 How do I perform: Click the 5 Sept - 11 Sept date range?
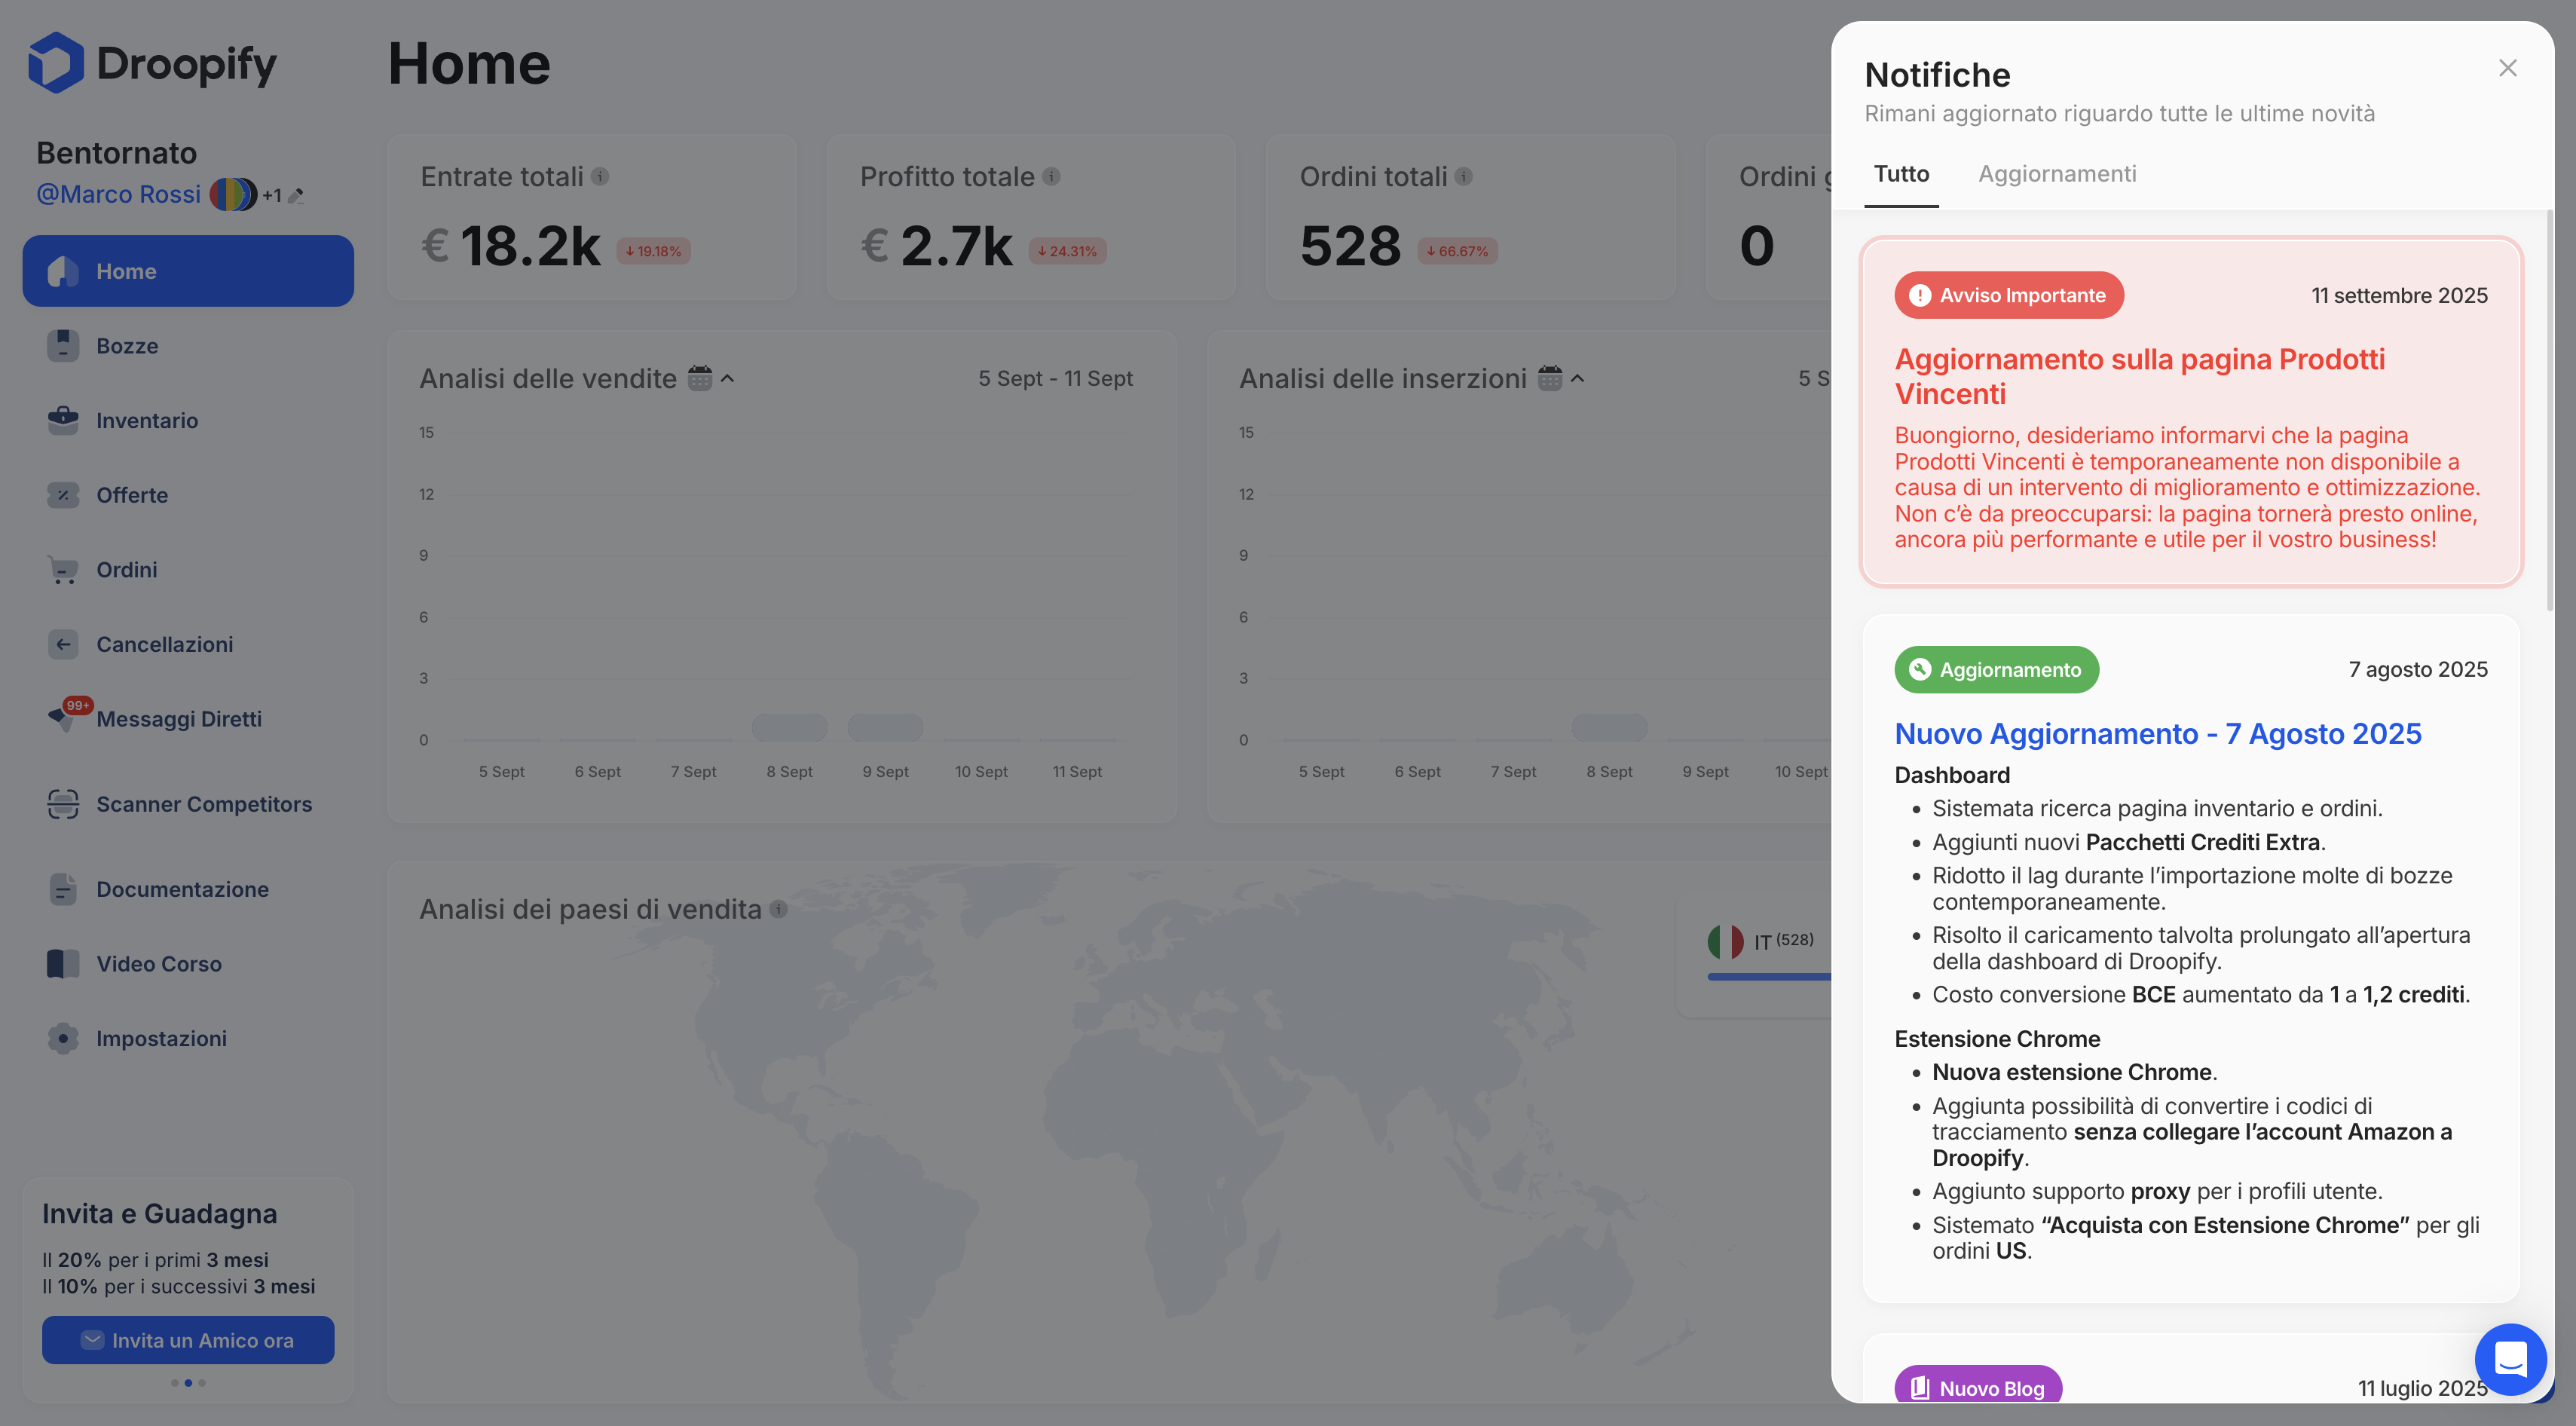(1055, 378)
